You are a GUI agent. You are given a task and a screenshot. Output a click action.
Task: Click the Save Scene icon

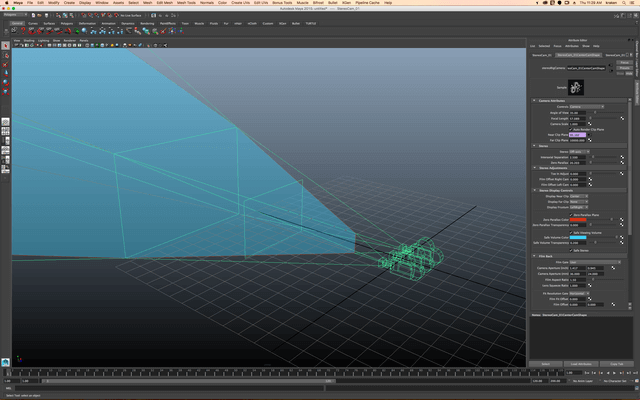pos(46,15)
